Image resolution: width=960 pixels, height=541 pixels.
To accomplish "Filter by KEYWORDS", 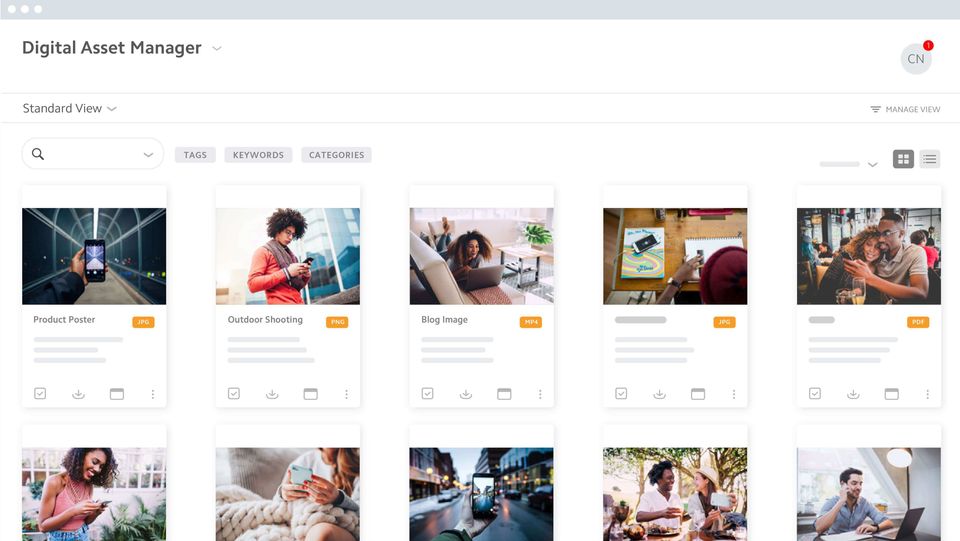I will click(258, 155).
